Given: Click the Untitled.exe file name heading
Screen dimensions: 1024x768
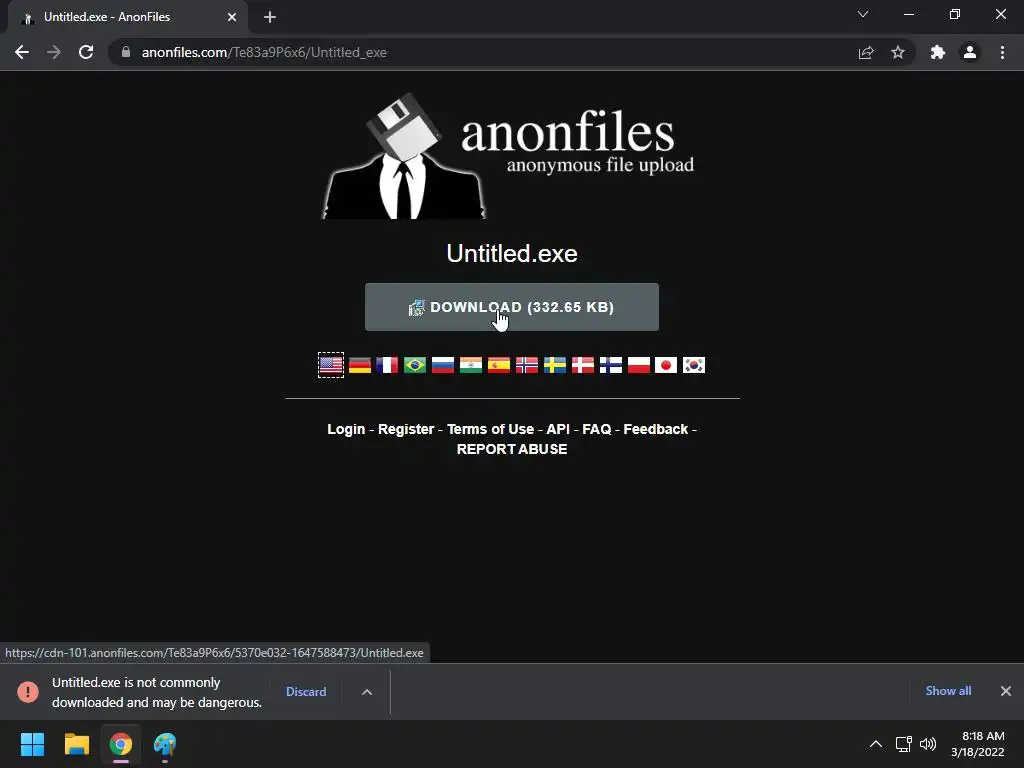Looking at the screenshot, I should 512,253.
